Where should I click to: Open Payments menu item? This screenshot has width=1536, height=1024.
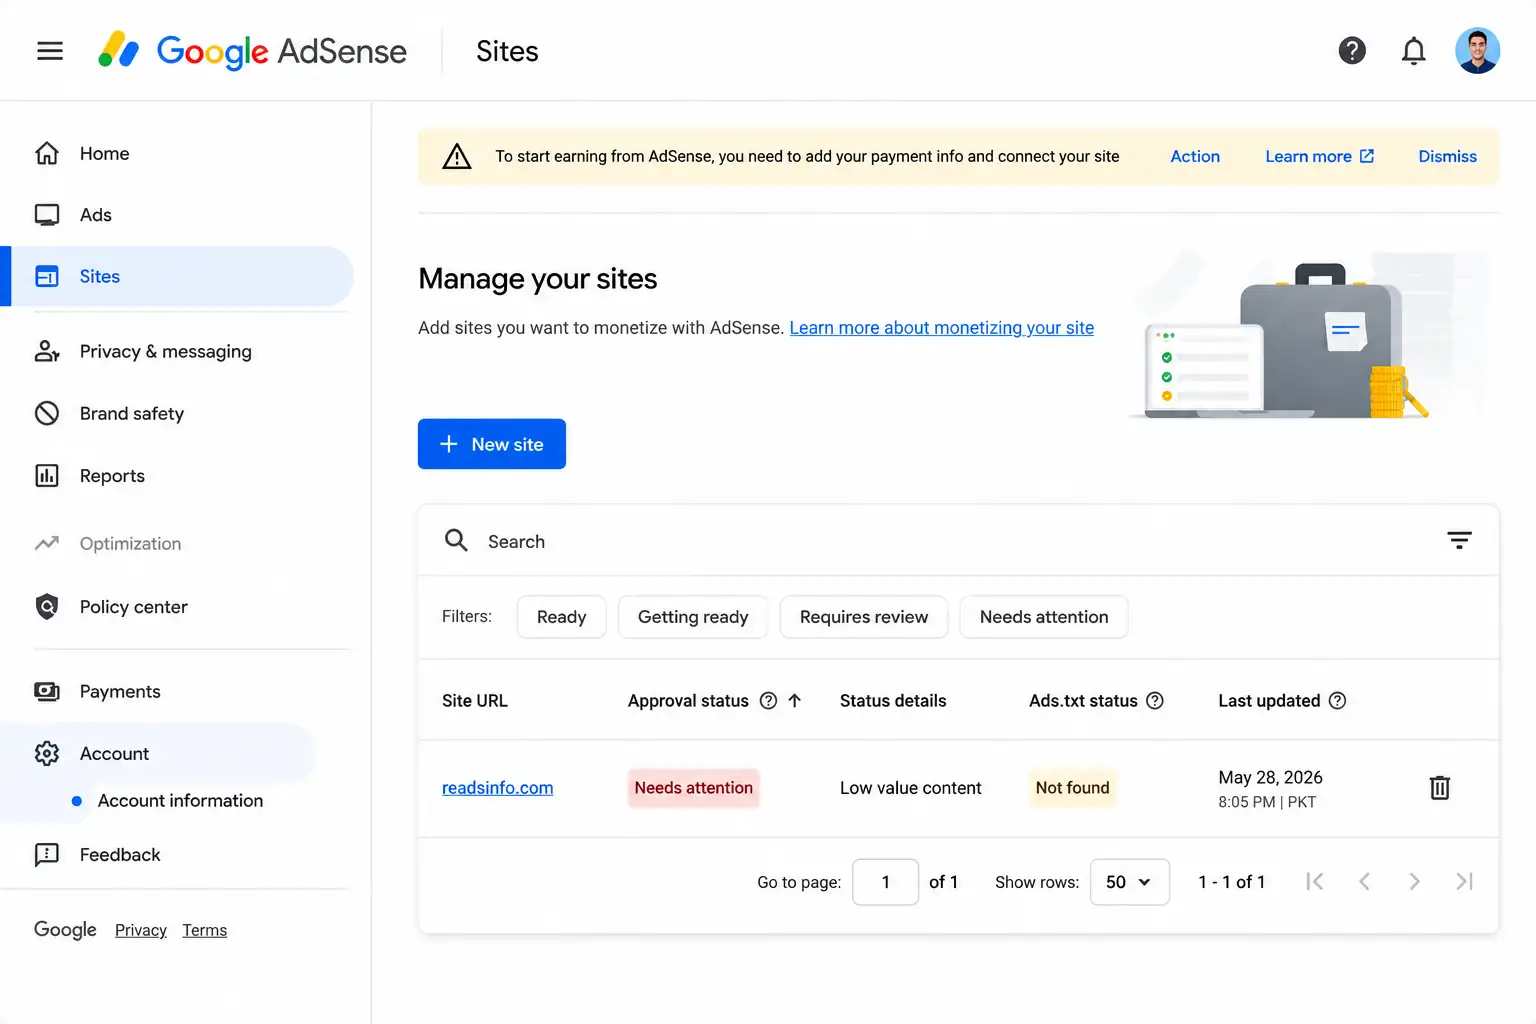tap(120, 691)
